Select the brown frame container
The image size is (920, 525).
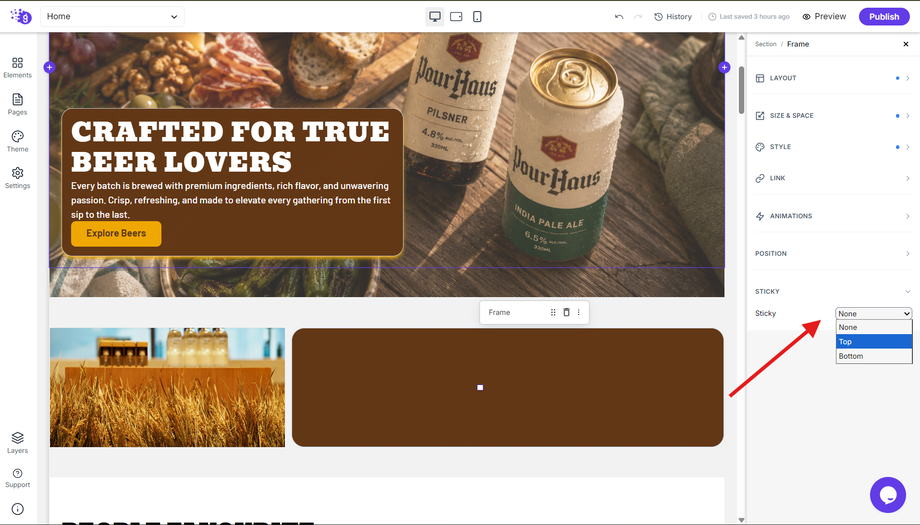(508, 387)
